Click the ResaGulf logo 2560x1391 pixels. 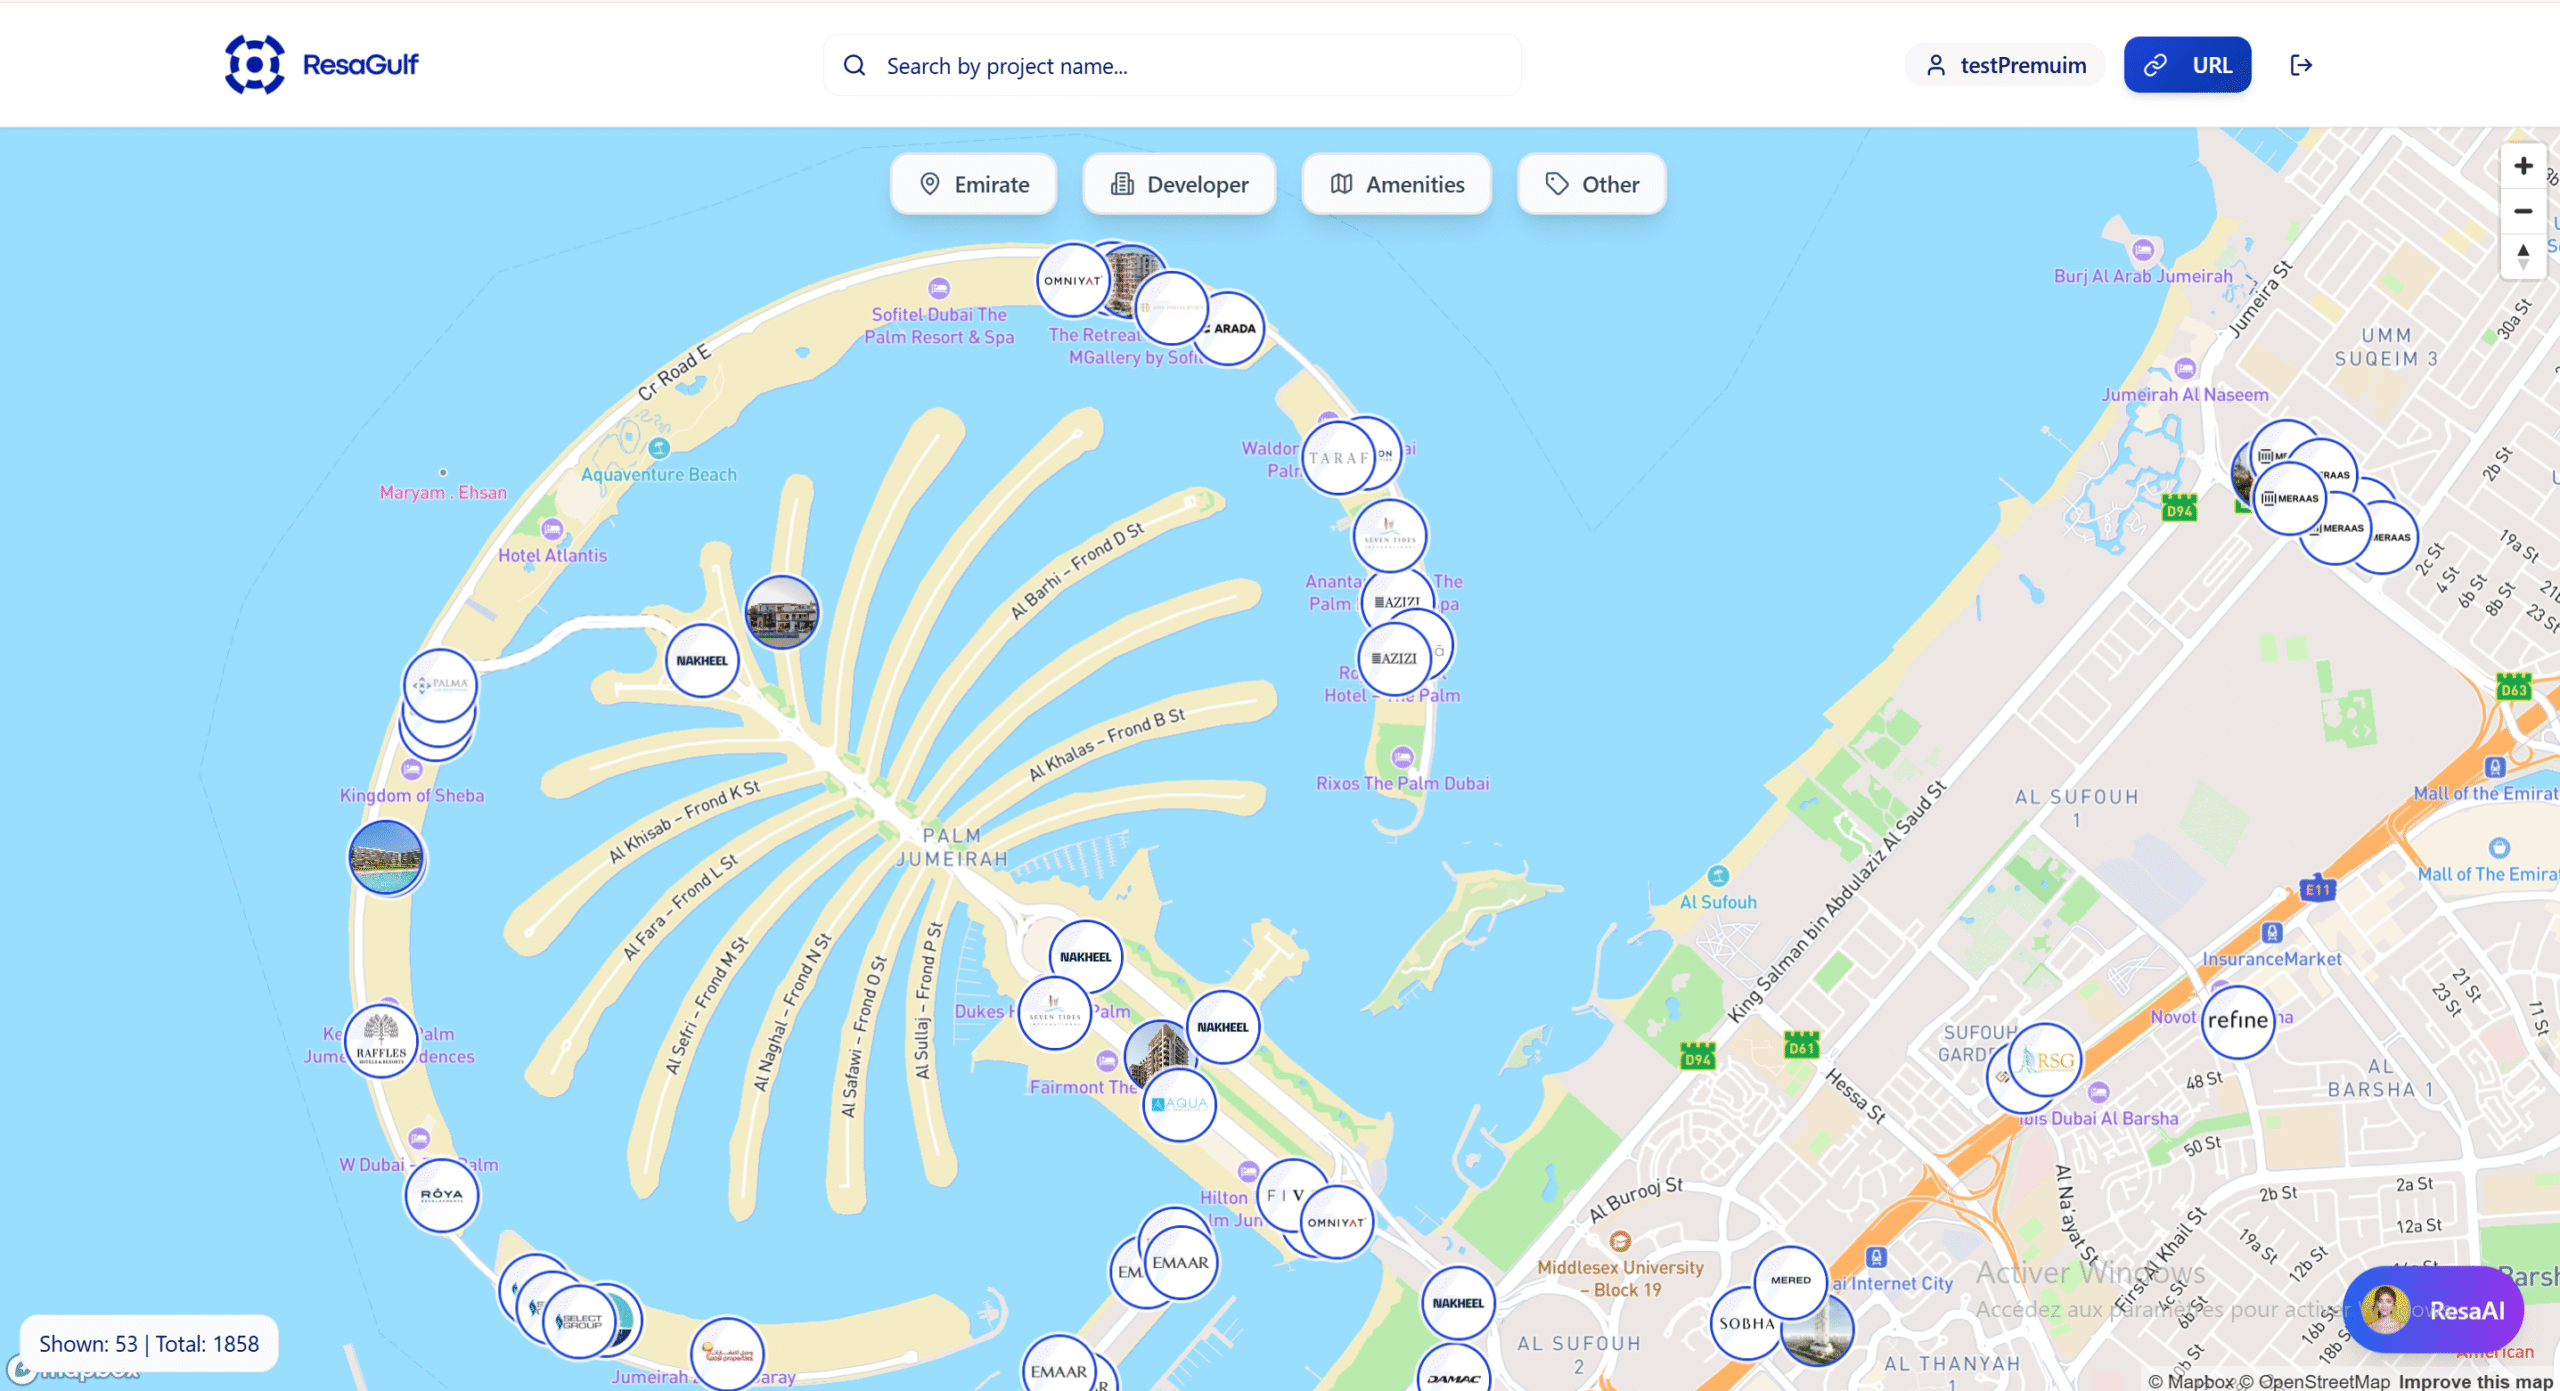click(x=321, y=65)
